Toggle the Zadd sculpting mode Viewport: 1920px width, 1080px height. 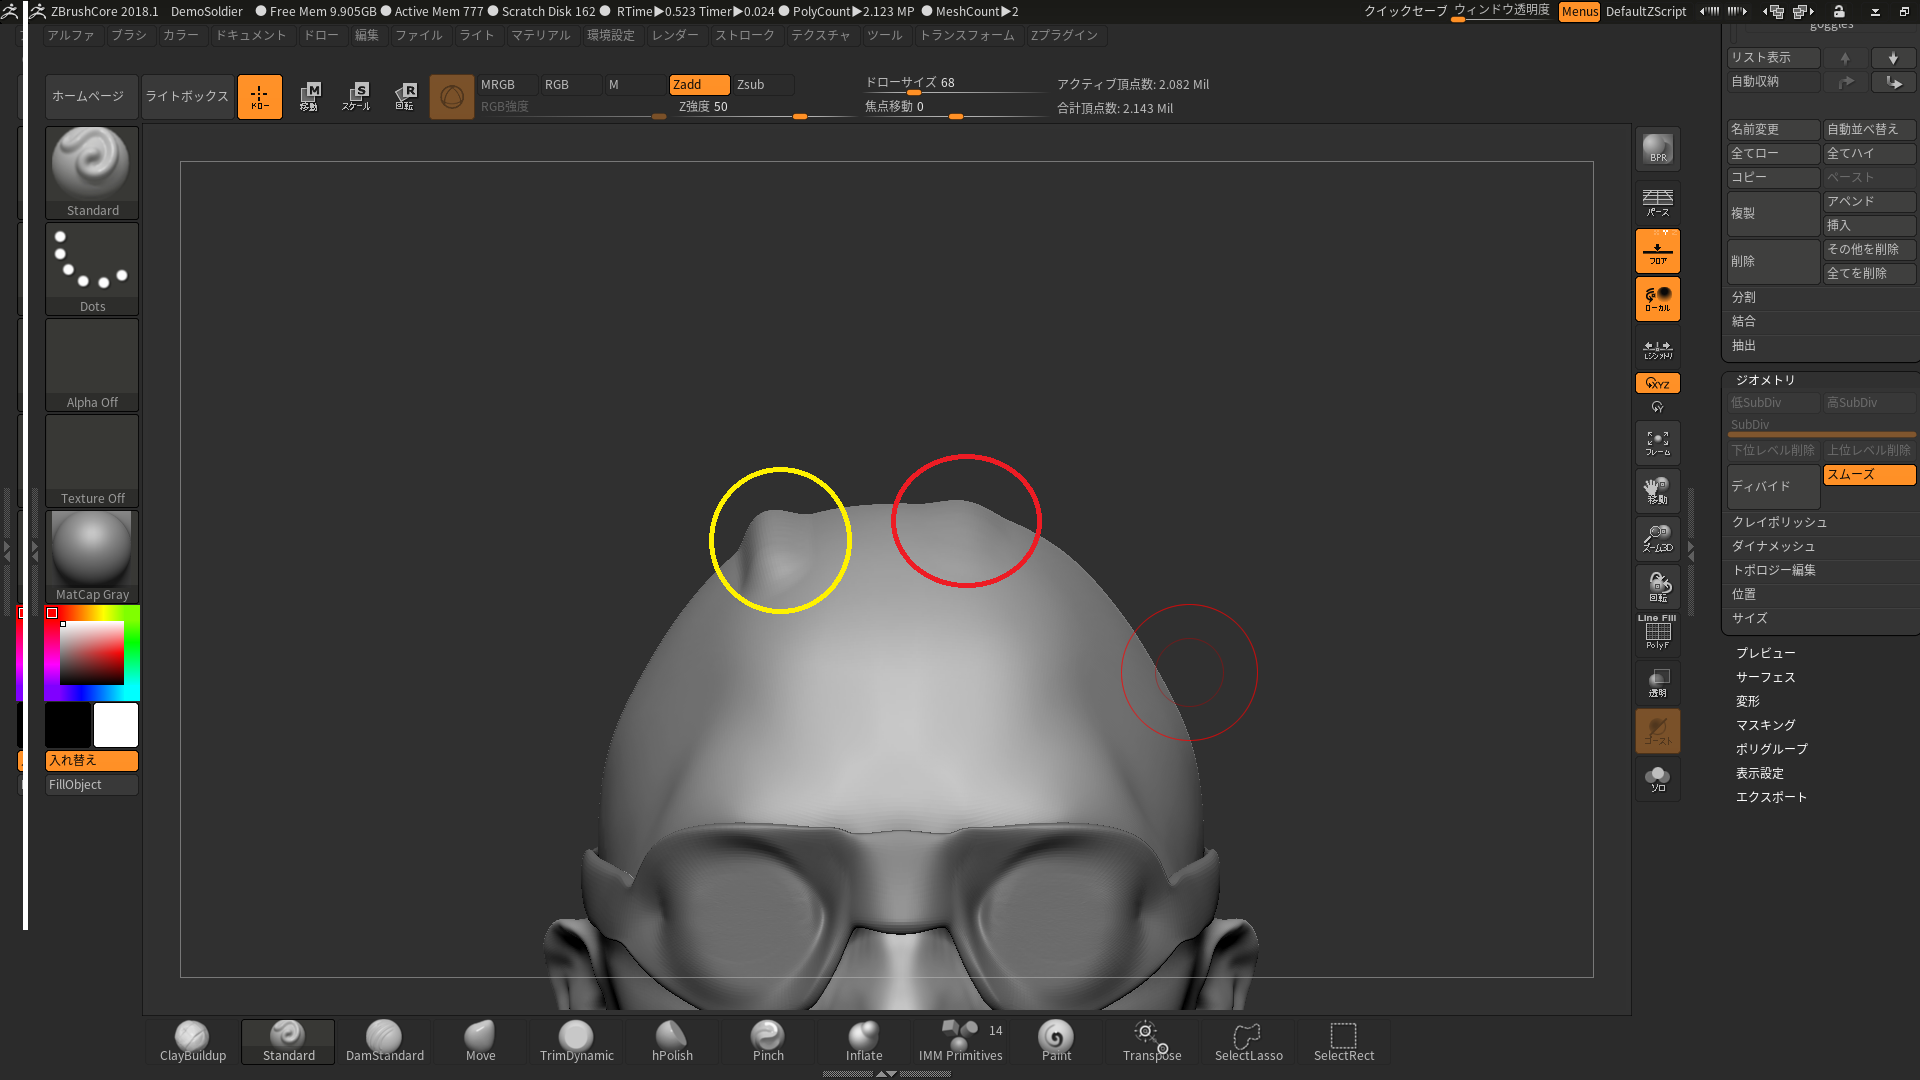695,83
